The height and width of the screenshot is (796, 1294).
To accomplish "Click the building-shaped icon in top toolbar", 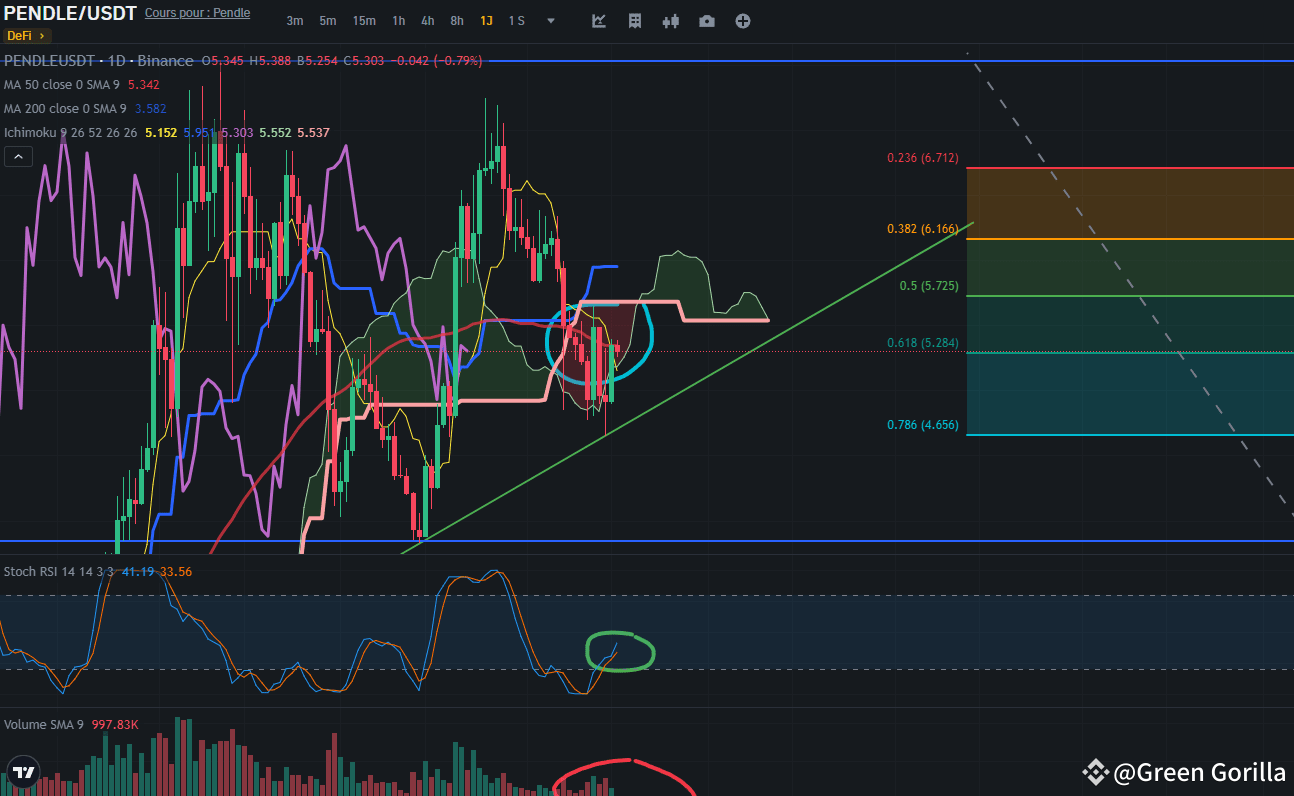I will (635, 21).
